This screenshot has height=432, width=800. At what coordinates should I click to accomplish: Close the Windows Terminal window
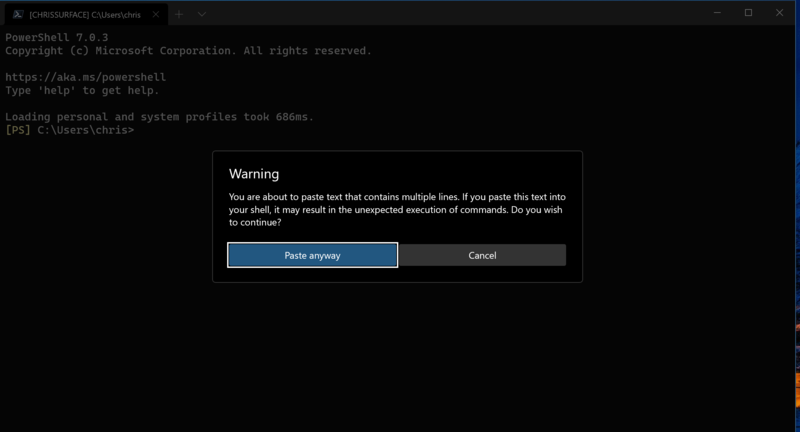[x=779, y=13]
